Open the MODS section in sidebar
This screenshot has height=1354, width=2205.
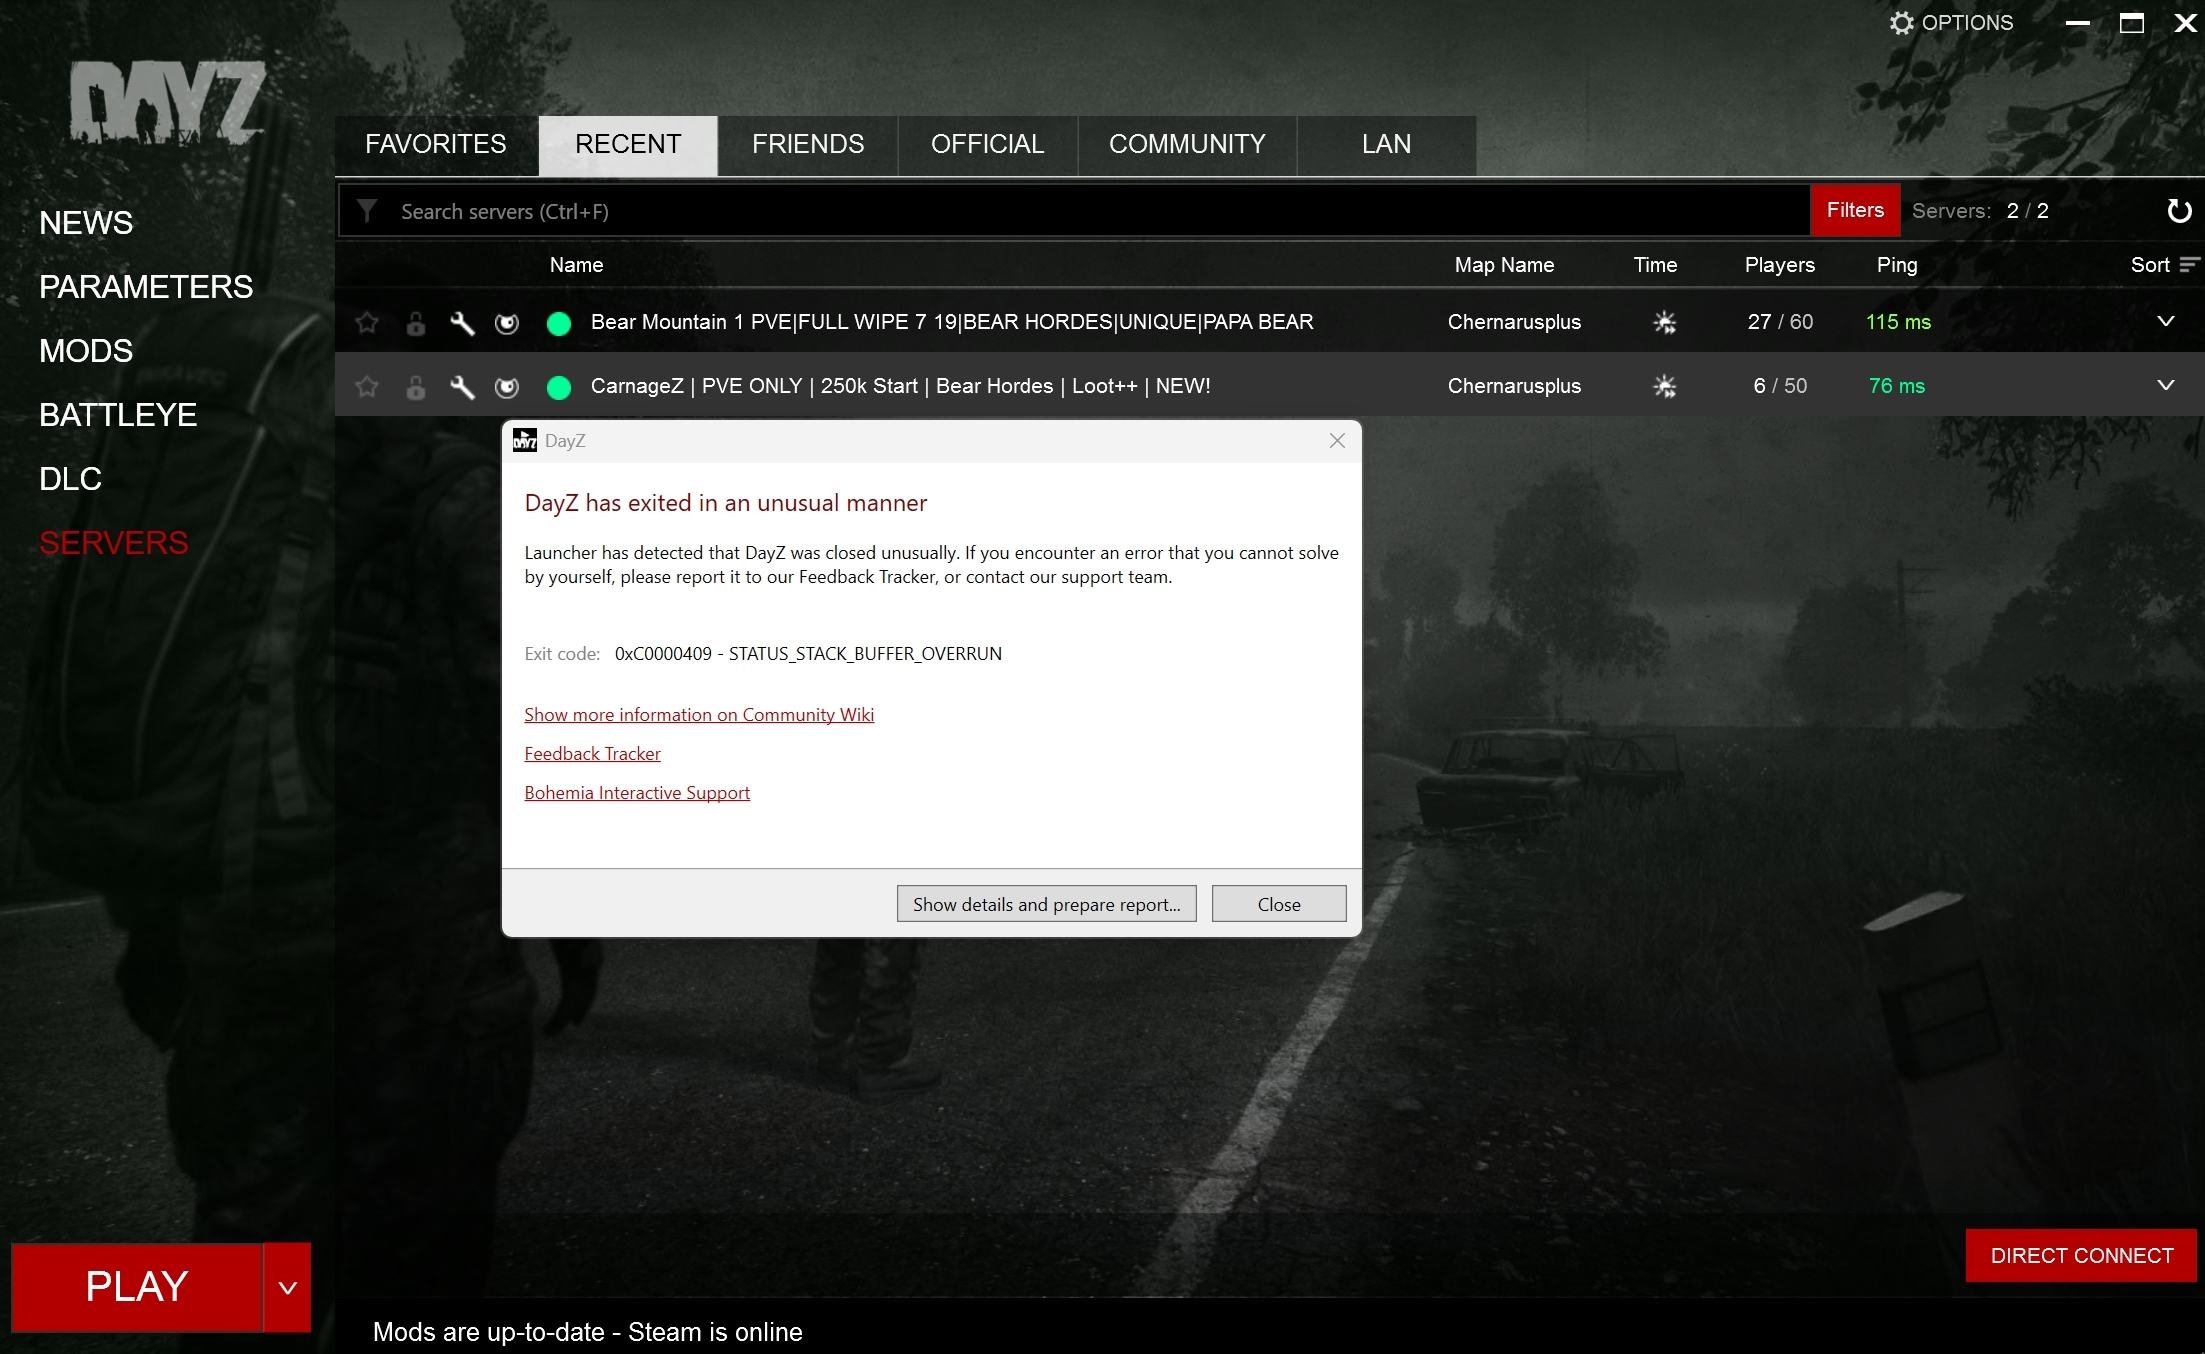pyautogui.click(x=86, y=351)
